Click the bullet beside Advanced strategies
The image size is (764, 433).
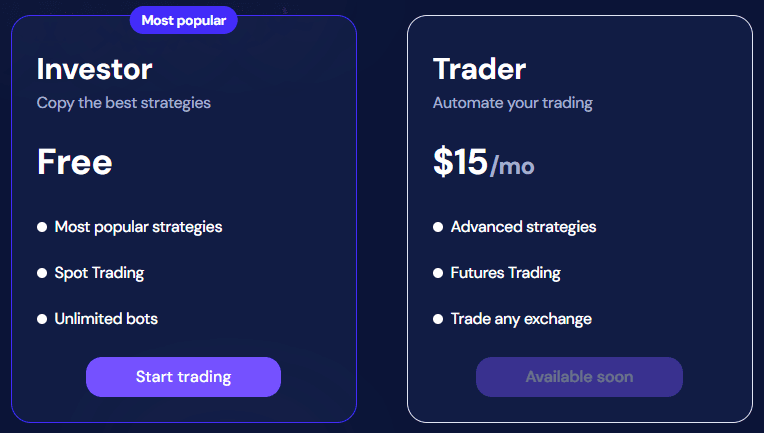pyautogui.click(x=438, y=227)
